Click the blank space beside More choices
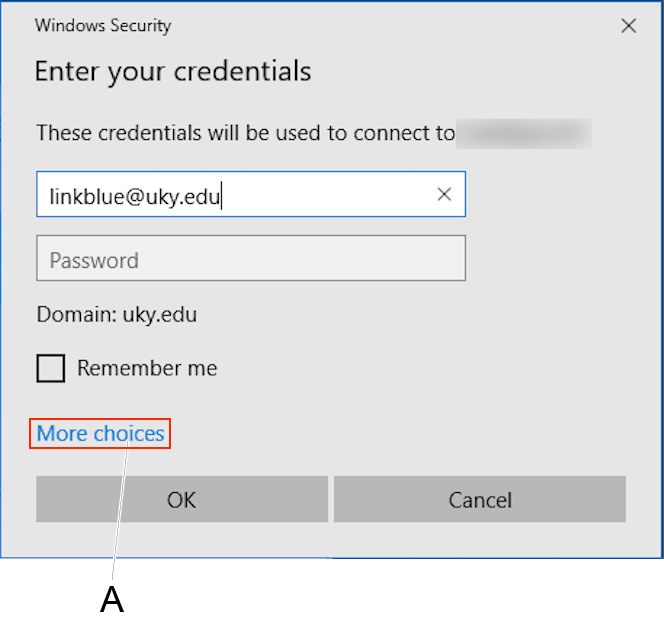 coord(400,434)
